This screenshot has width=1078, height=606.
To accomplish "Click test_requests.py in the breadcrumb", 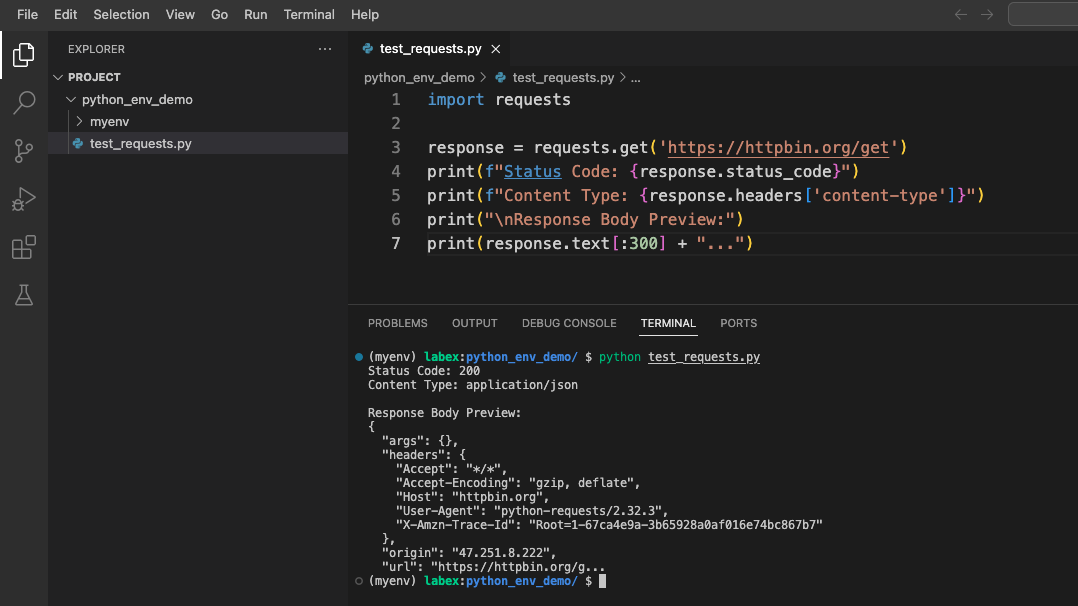I will click(x=563, y=78).
